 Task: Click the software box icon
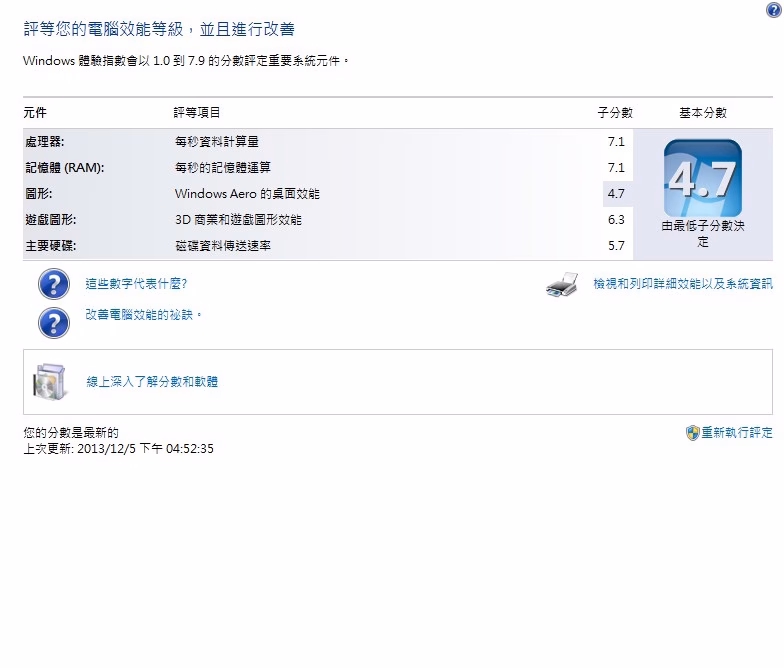[x=48, y=382]
